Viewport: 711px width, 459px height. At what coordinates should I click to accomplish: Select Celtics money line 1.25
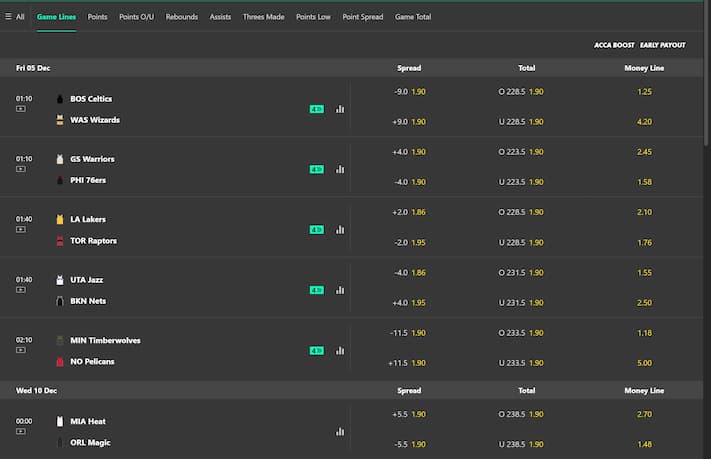[x=644, y=92]
